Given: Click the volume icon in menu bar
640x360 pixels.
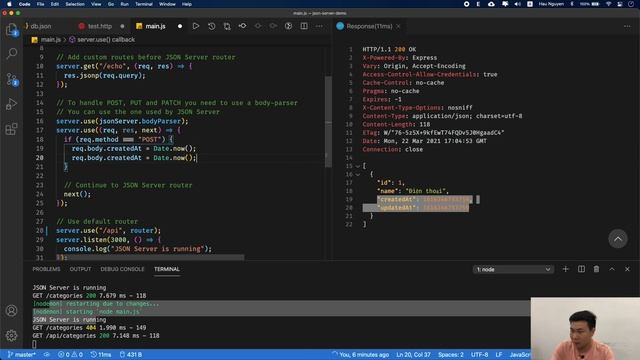Looking at the screenshot, I should click(518, 4).
